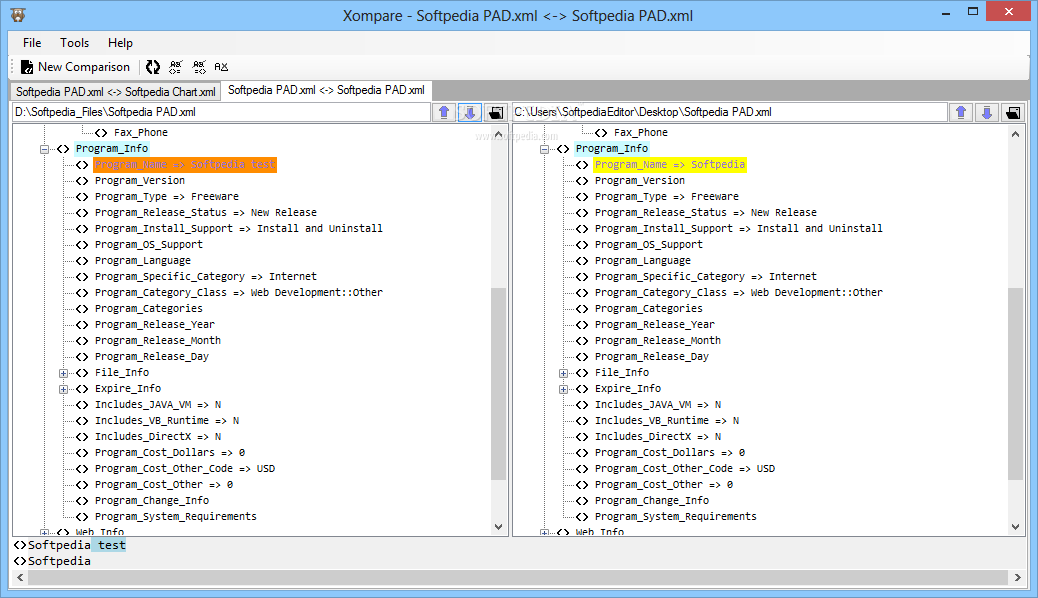Select Program_Release_Year in right pane

pos(654,324)
